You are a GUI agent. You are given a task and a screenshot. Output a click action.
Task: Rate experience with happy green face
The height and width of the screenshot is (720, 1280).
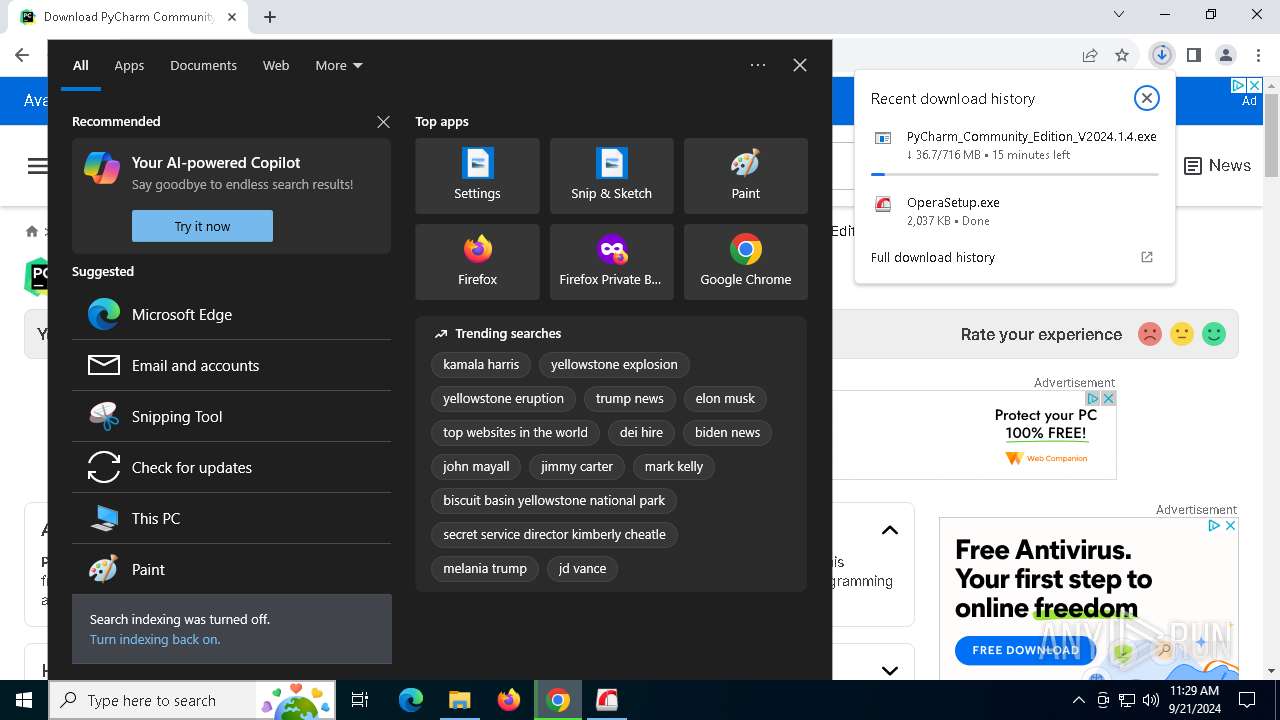[x=1214, y=334]
